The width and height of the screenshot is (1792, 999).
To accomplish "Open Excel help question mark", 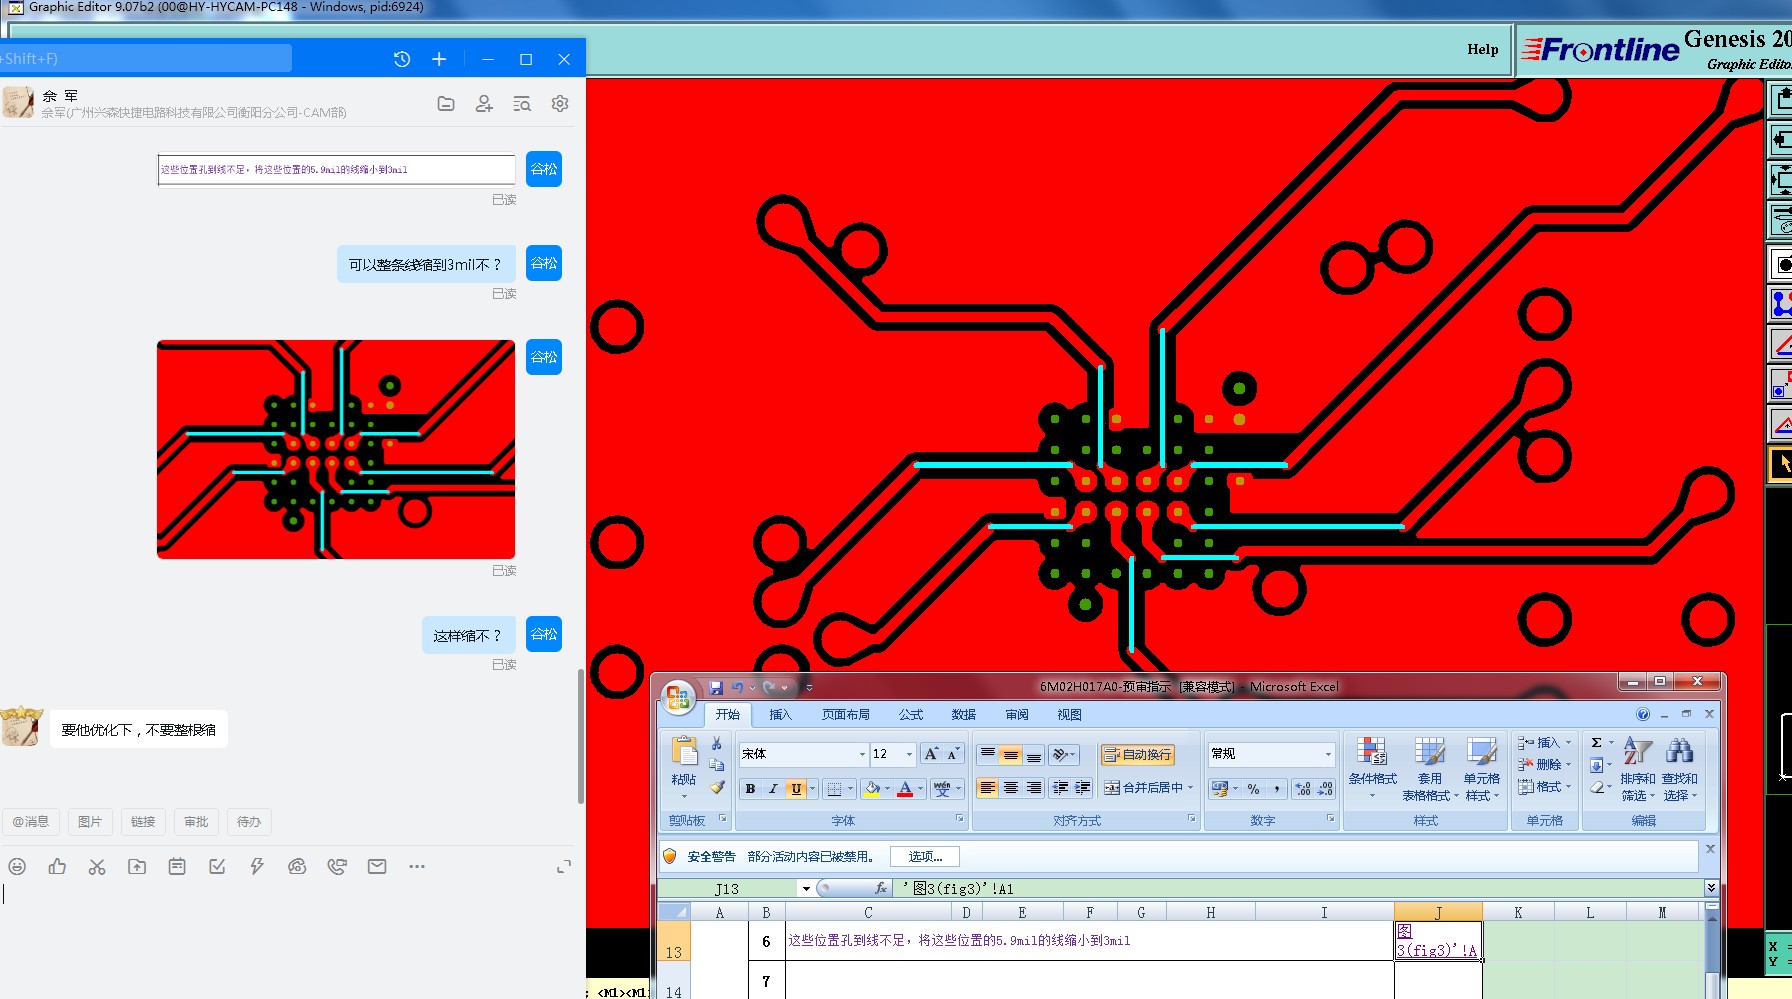I will click(x=1643, y=714).
